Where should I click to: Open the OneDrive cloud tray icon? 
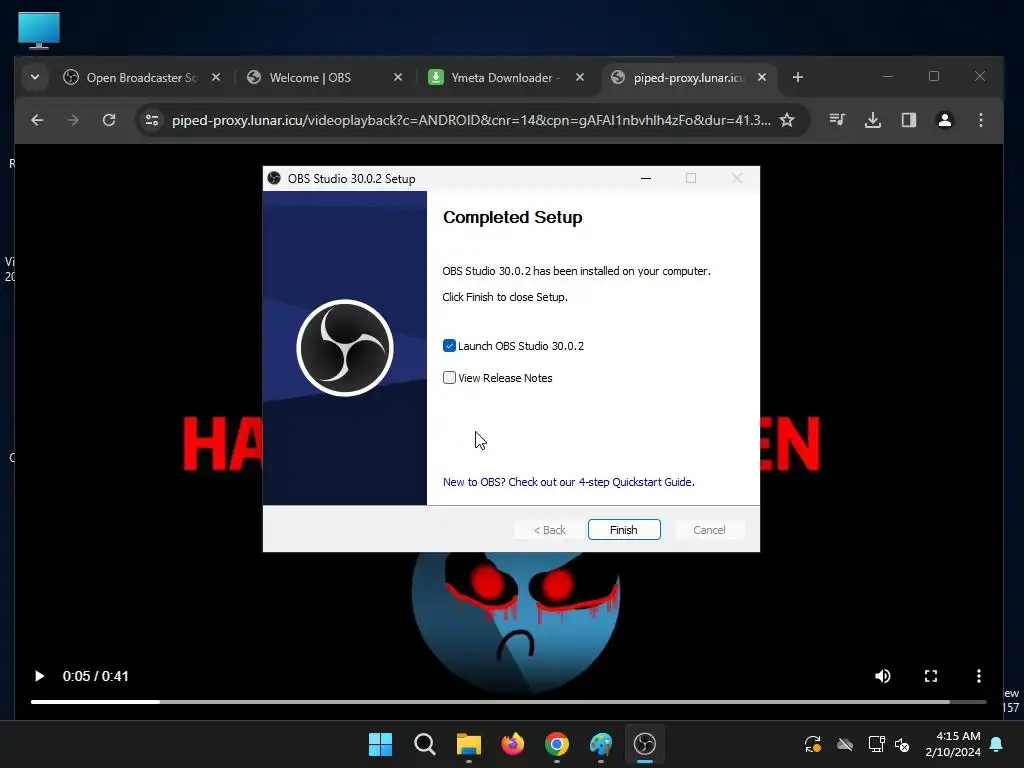[845, 744]
